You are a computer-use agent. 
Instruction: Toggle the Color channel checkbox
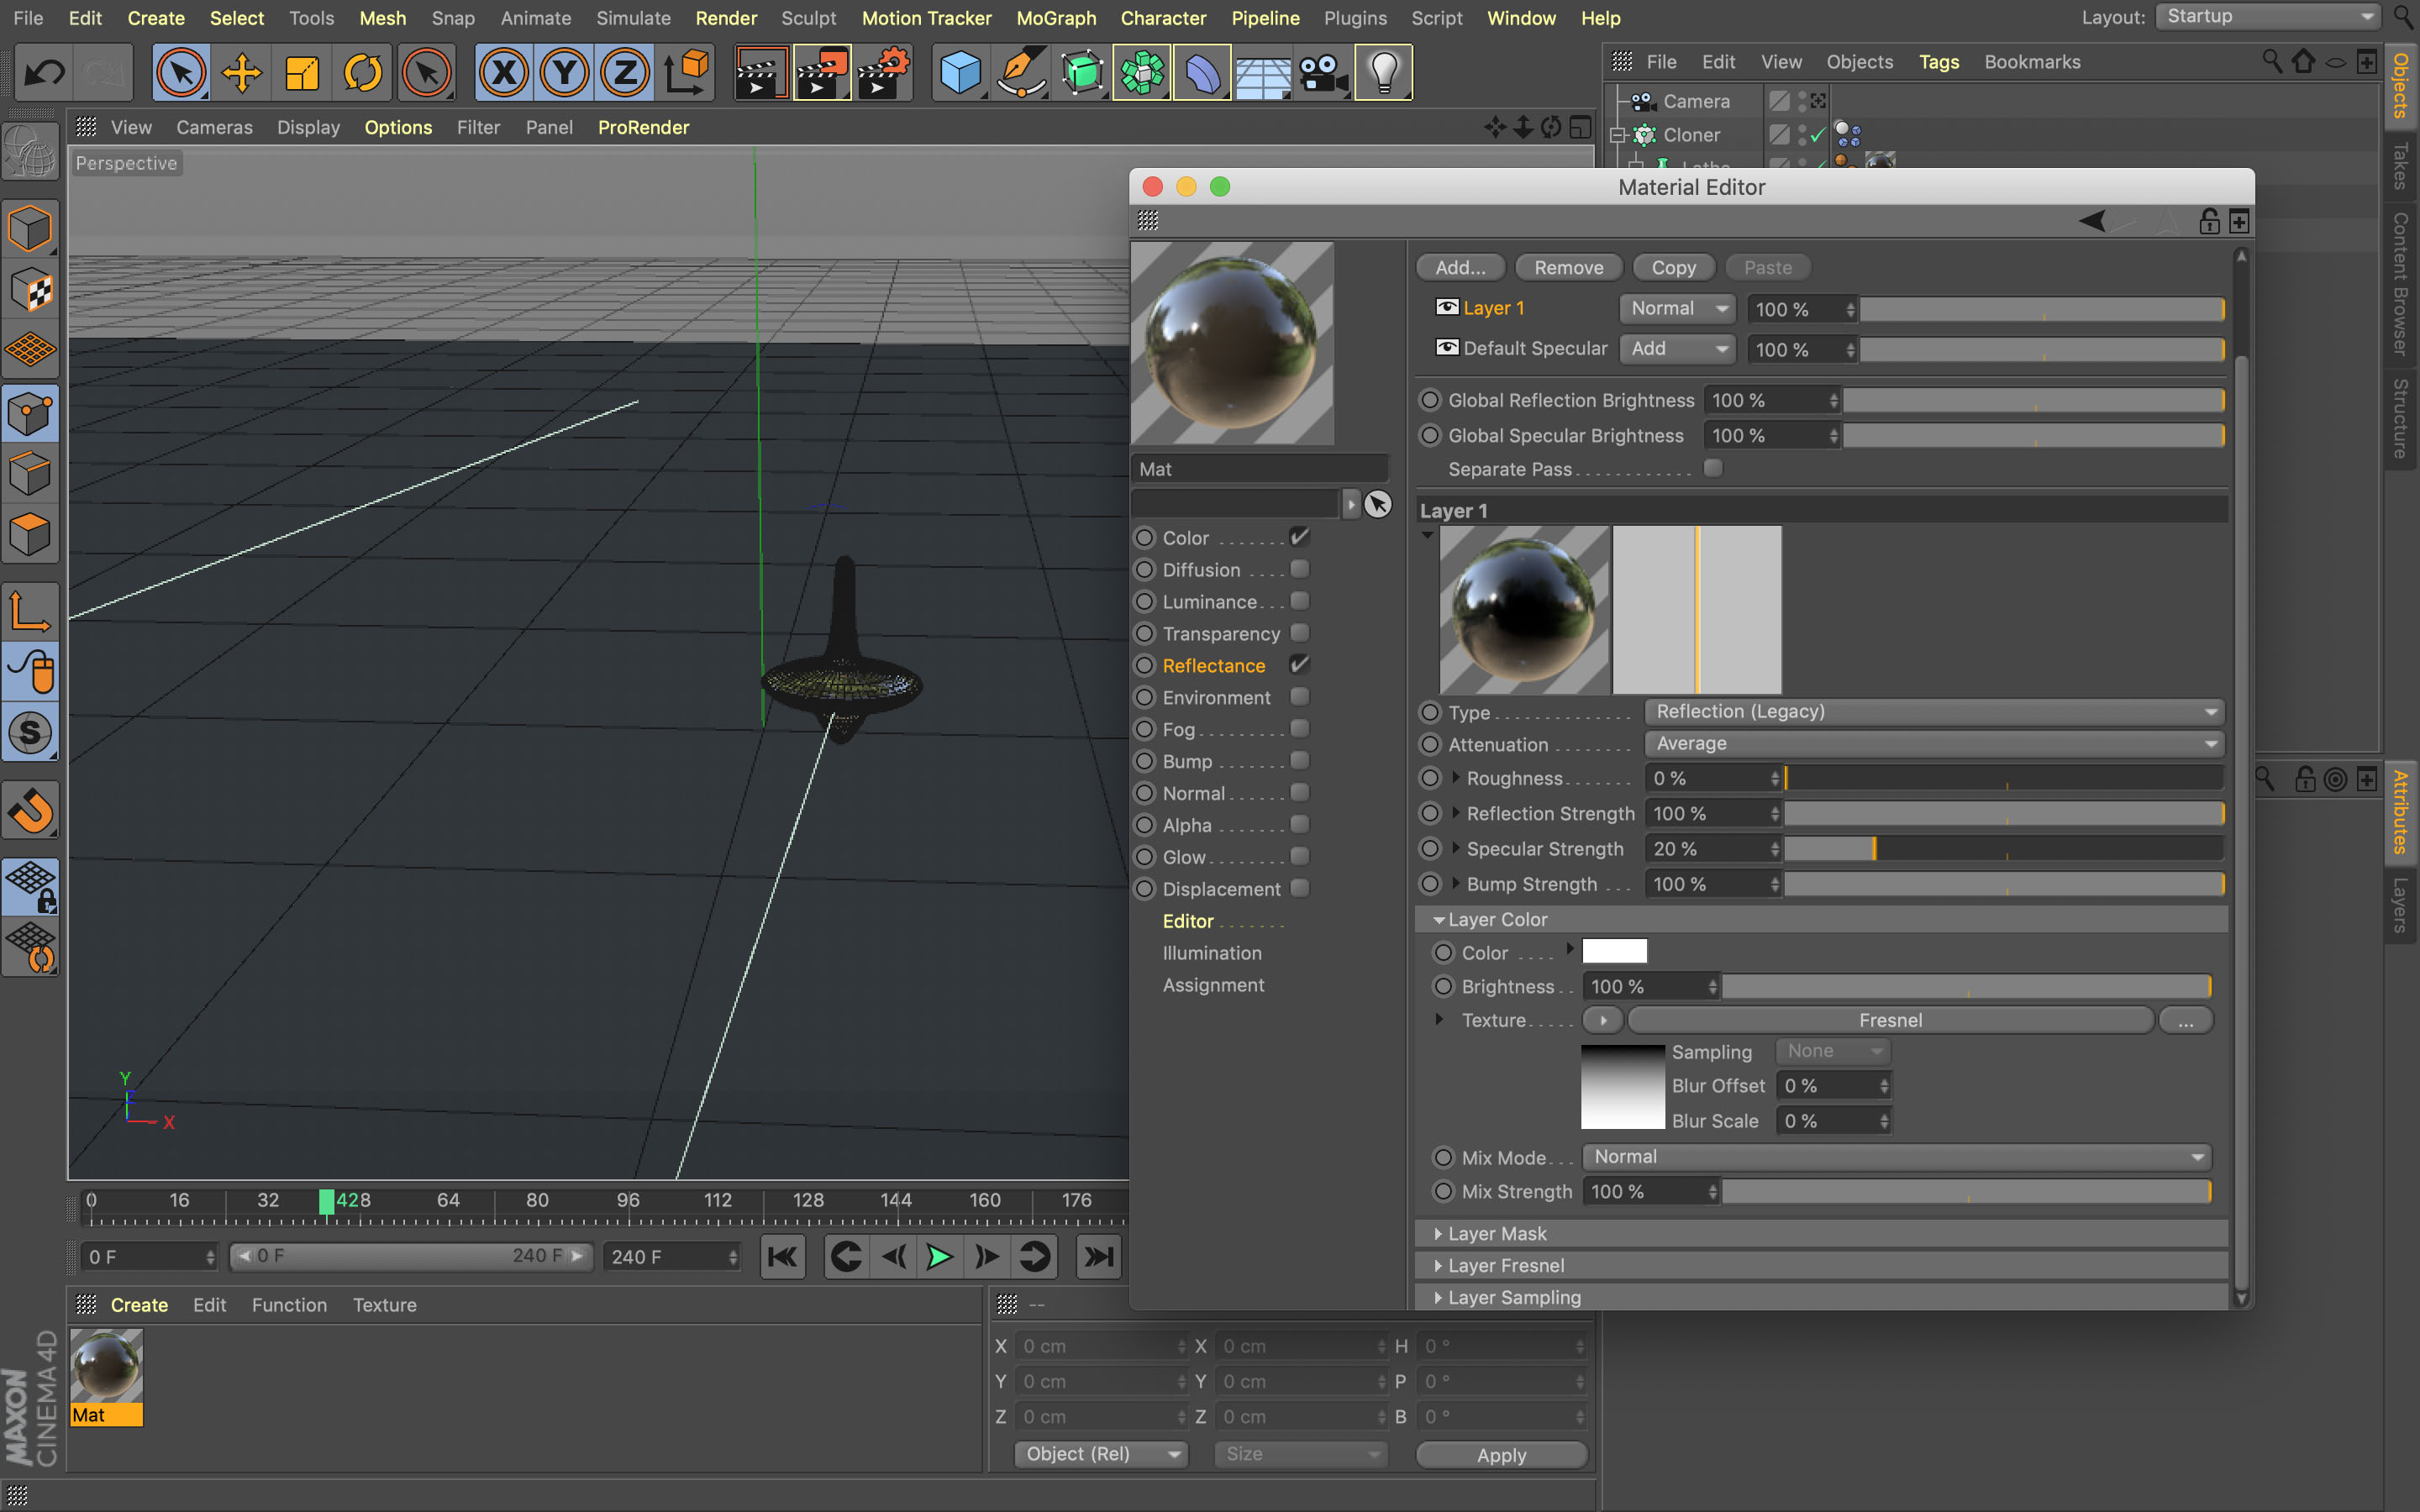[x=1299, y=537]
